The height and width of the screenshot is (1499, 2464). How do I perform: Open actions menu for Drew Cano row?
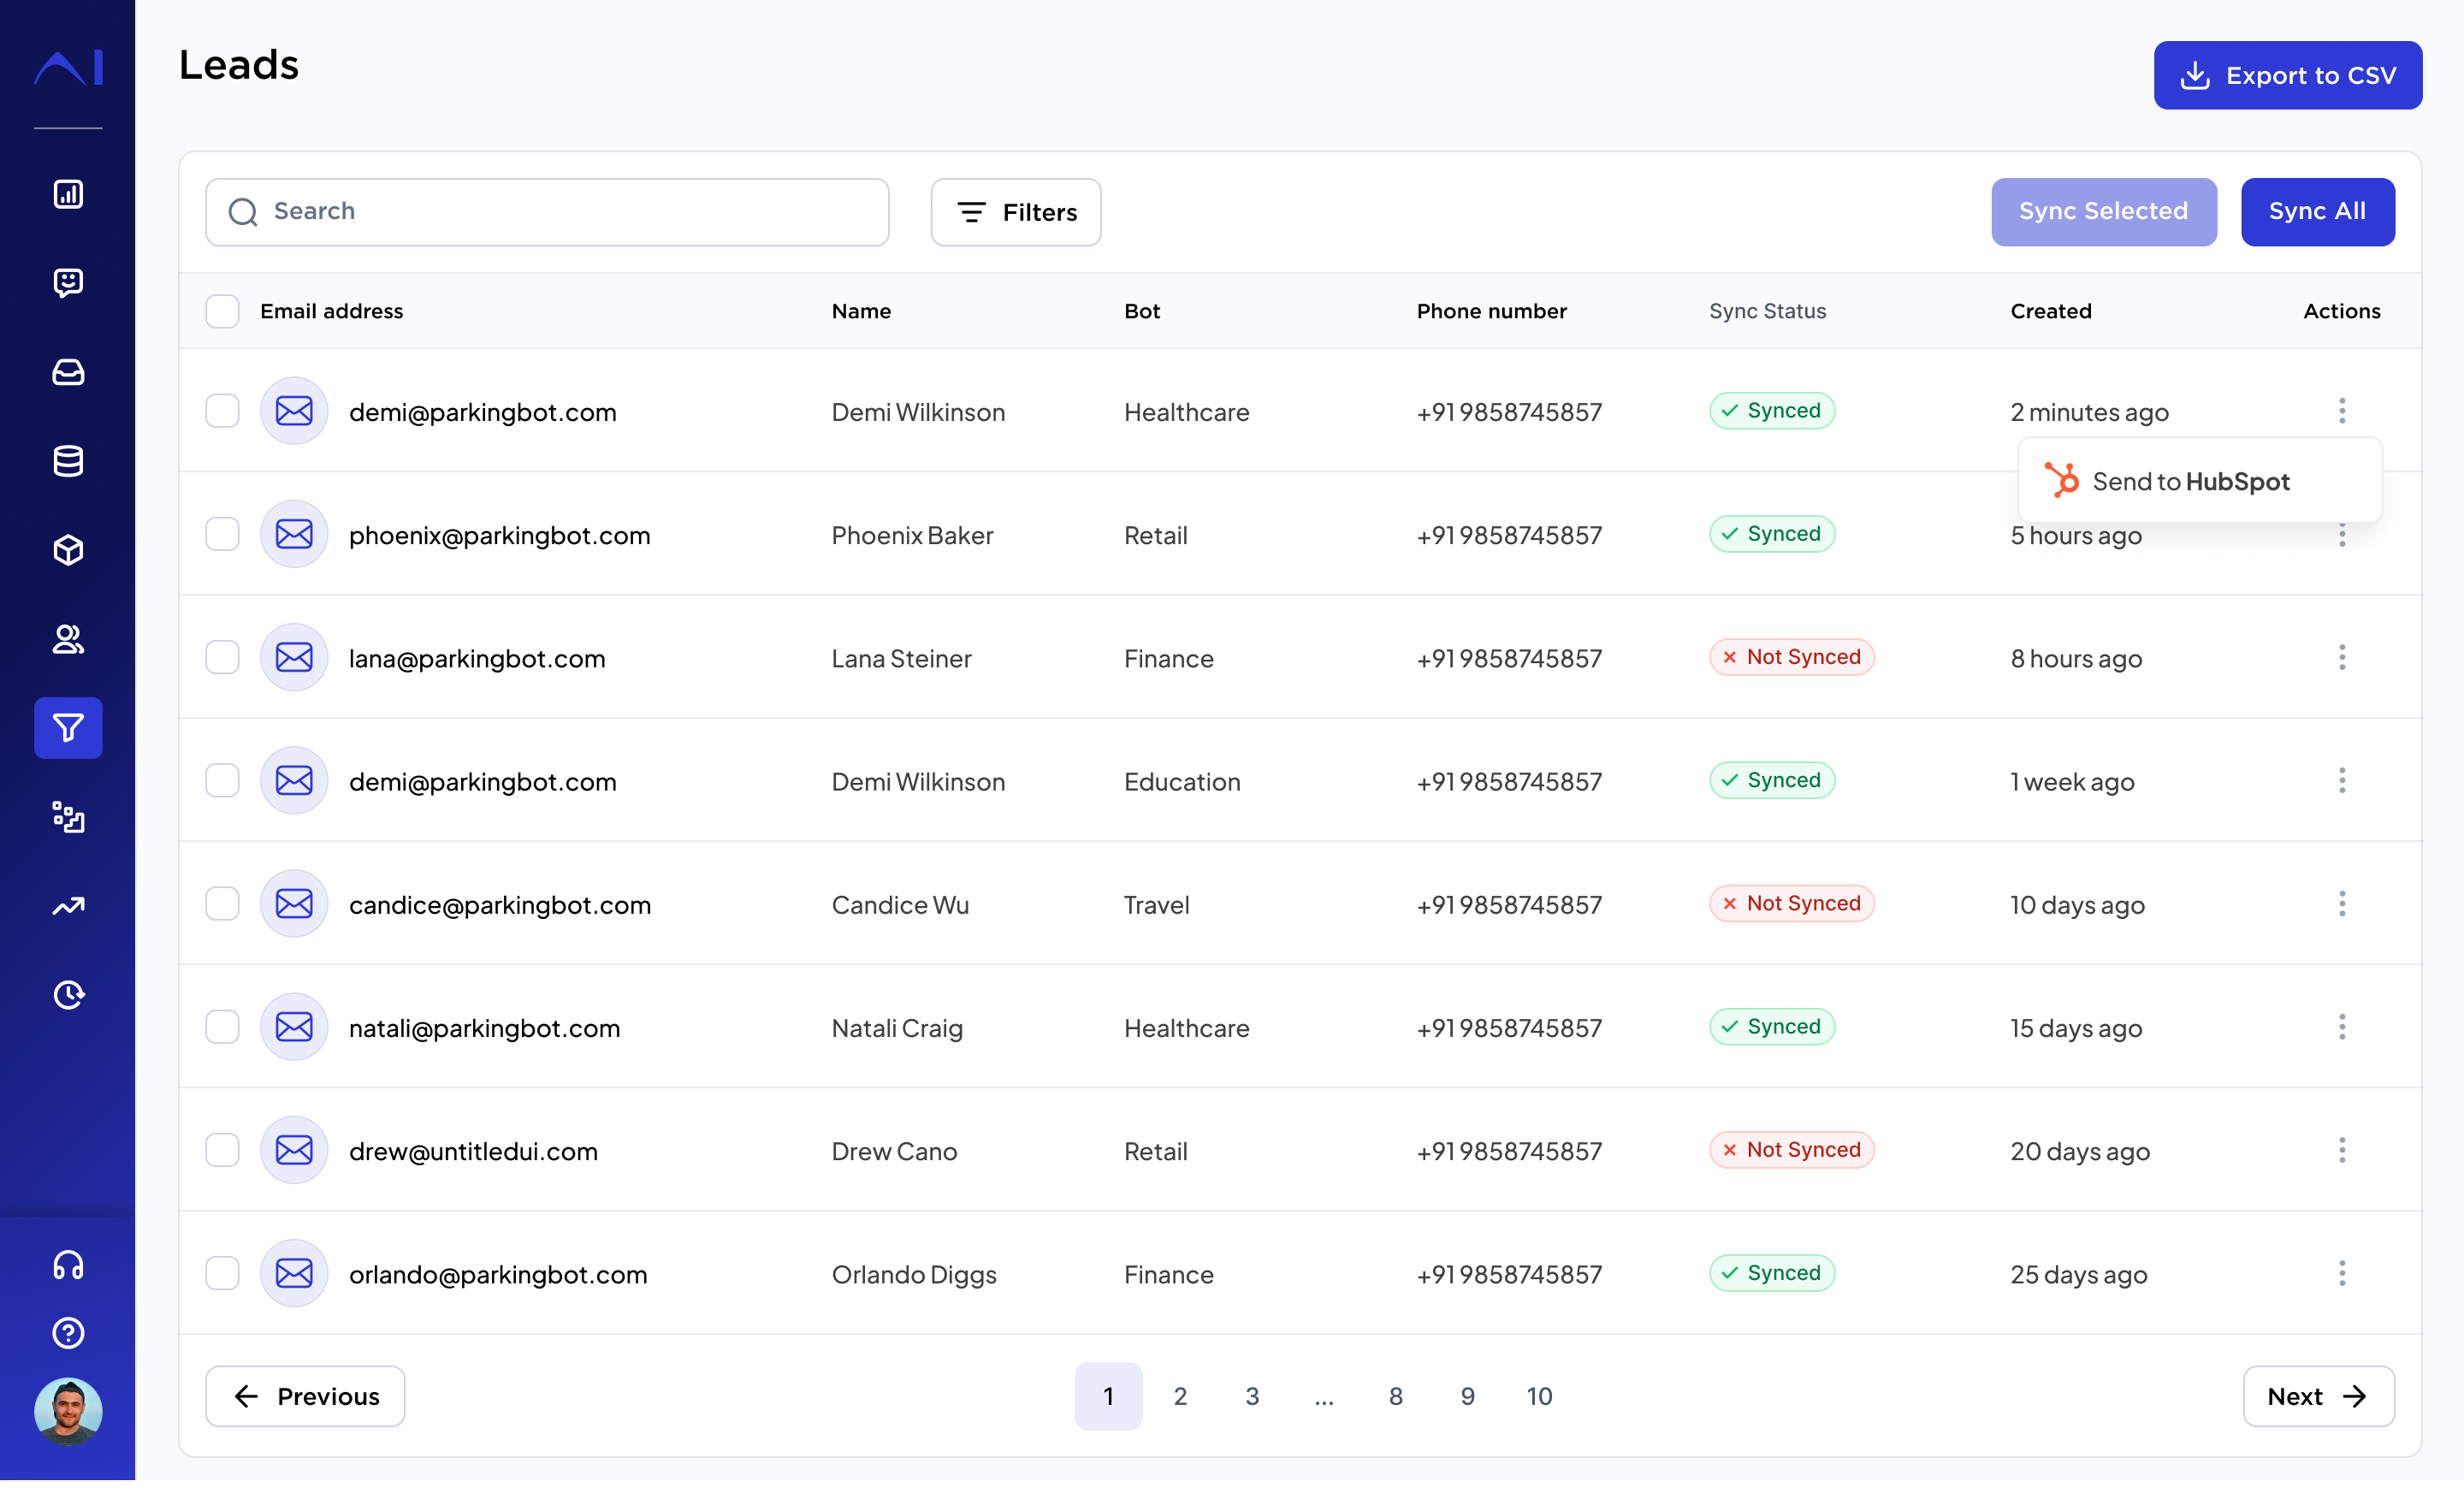tap(2342, 1150)
